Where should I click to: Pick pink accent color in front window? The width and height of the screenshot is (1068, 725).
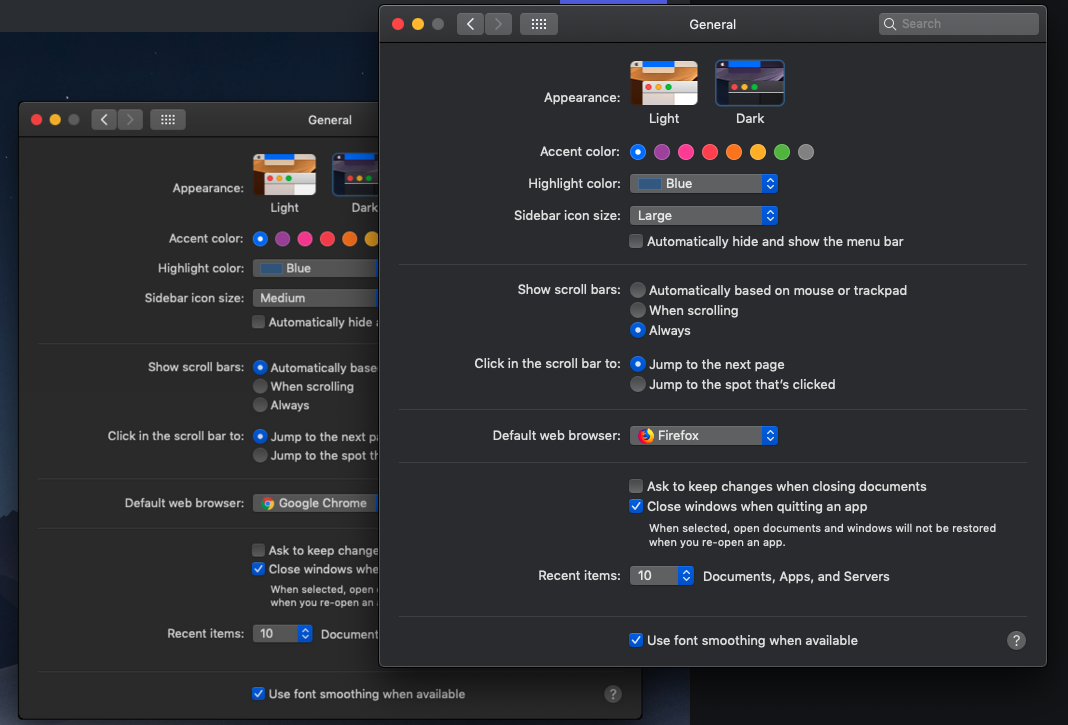point(686,152)
